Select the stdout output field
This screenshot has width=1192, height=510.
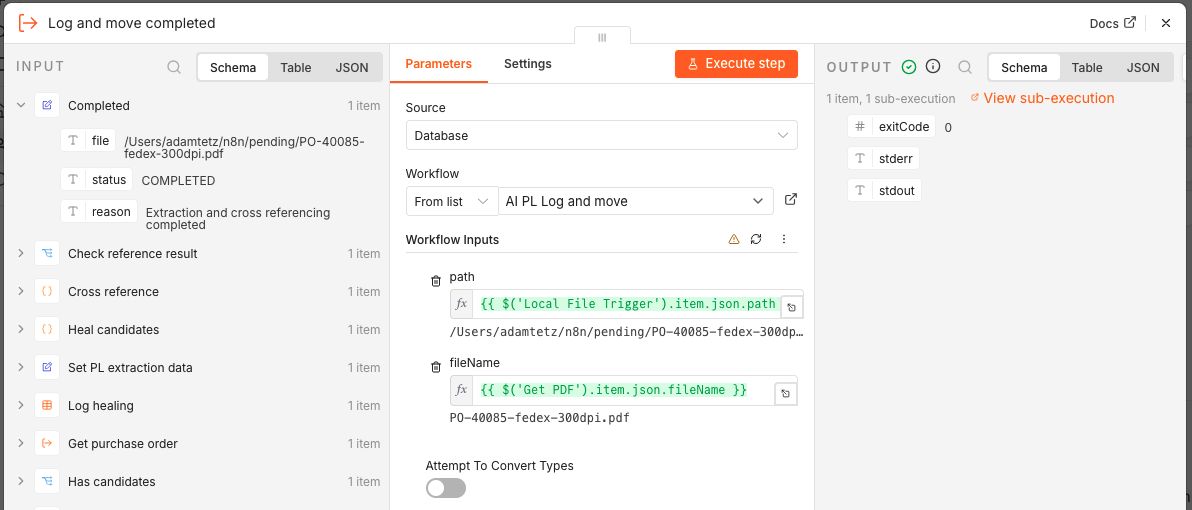pyautogui.click(x=885, y=190)
